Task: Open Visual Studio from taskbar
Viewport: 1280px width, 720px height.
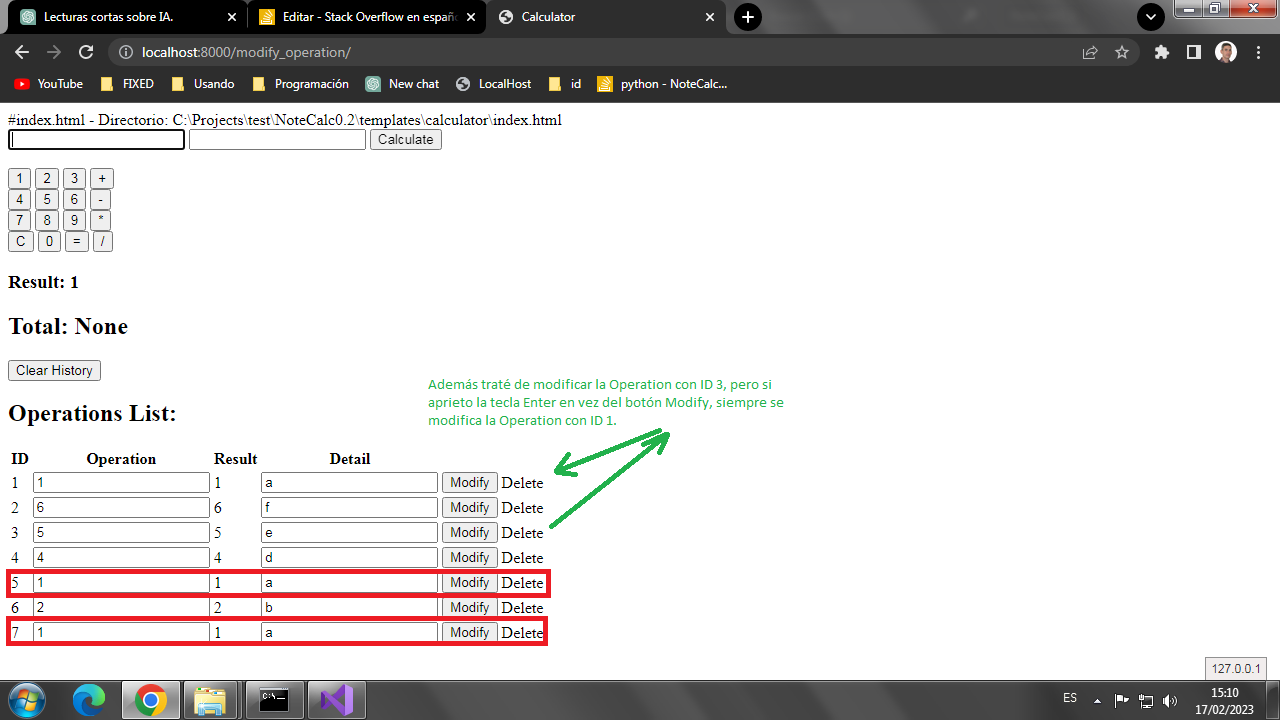Action: coord(336,700)
